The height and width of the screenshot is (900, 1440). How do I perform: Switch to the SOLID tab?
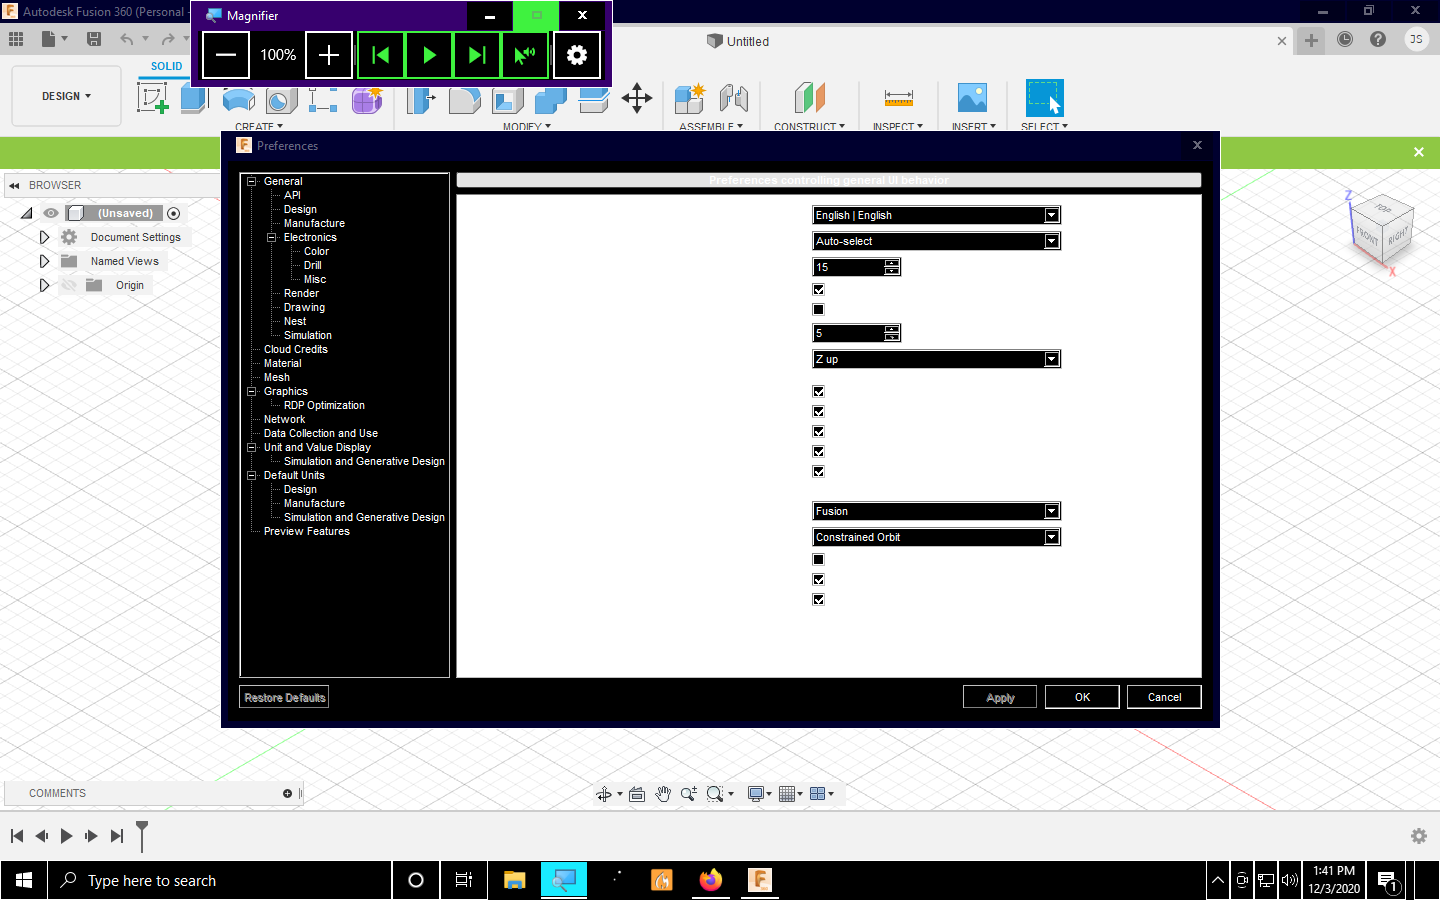click(166, 65)
